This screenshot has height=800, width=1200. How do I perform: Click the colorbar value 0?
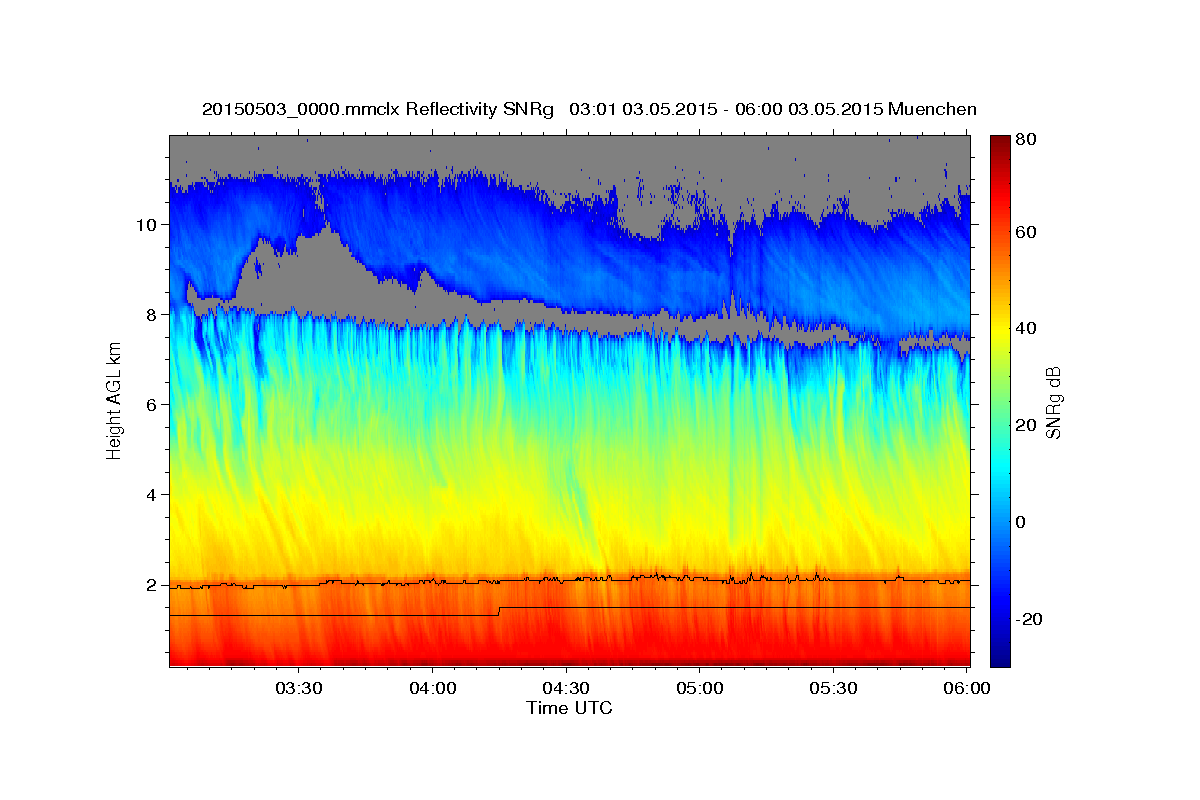1022,522
